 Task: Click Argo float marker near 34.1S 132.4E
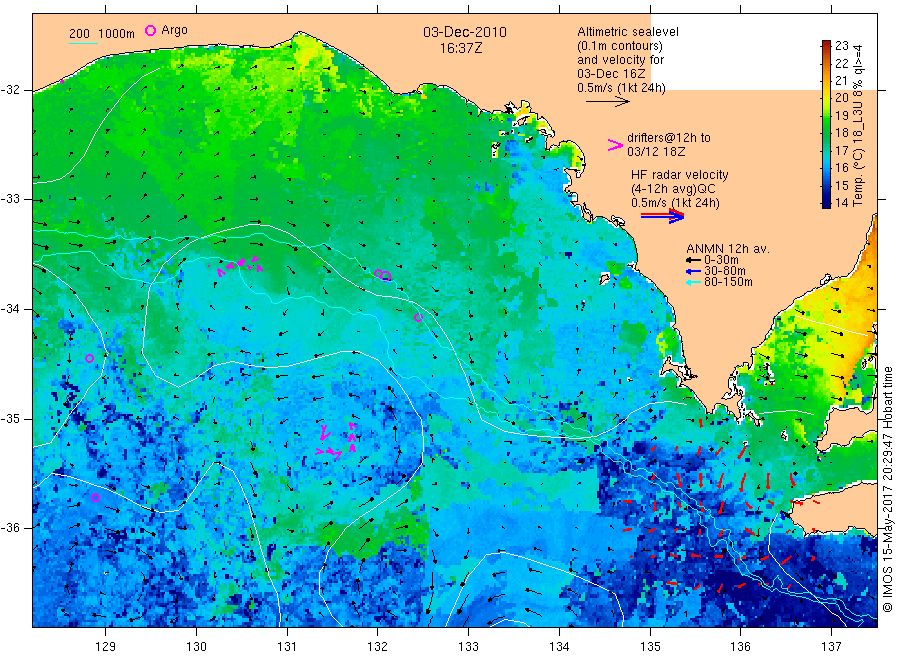click(x=418, y=317)
